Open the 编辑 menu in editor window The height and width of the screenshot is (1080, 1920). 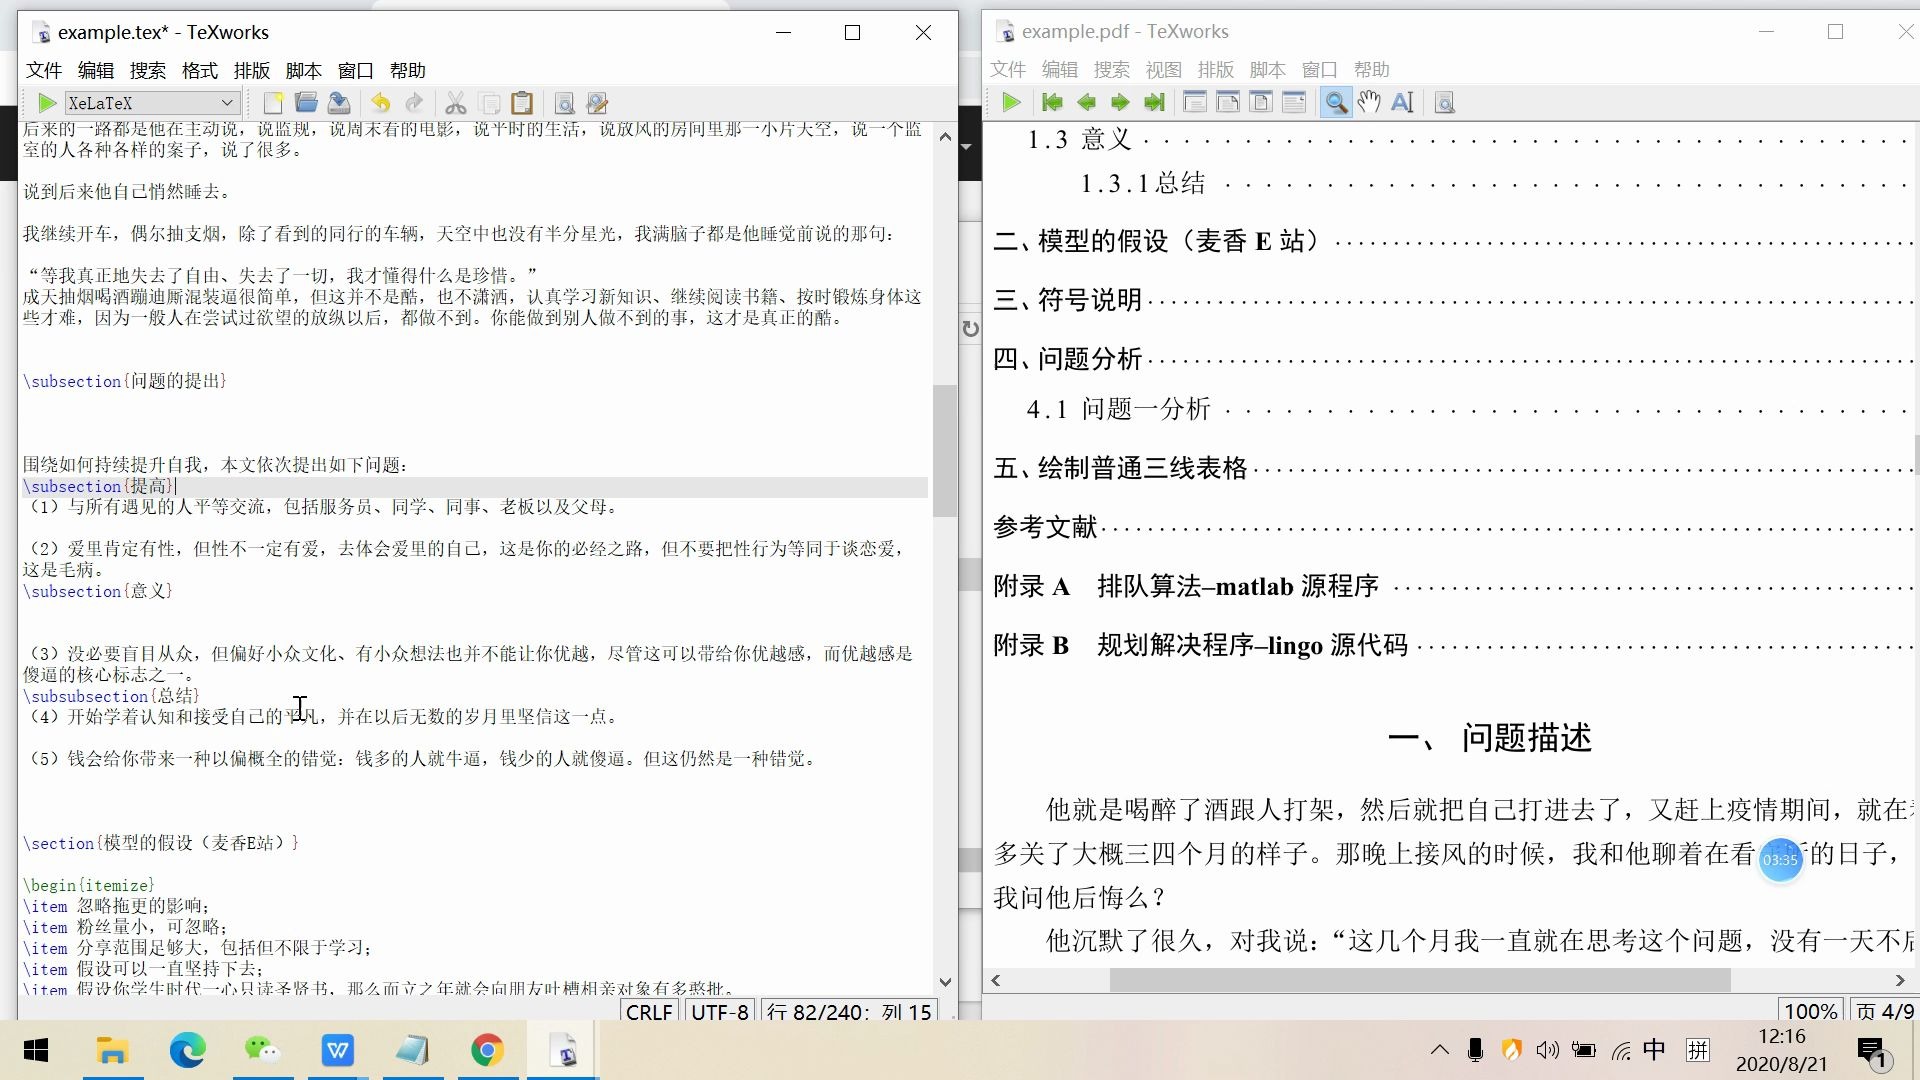96,70
